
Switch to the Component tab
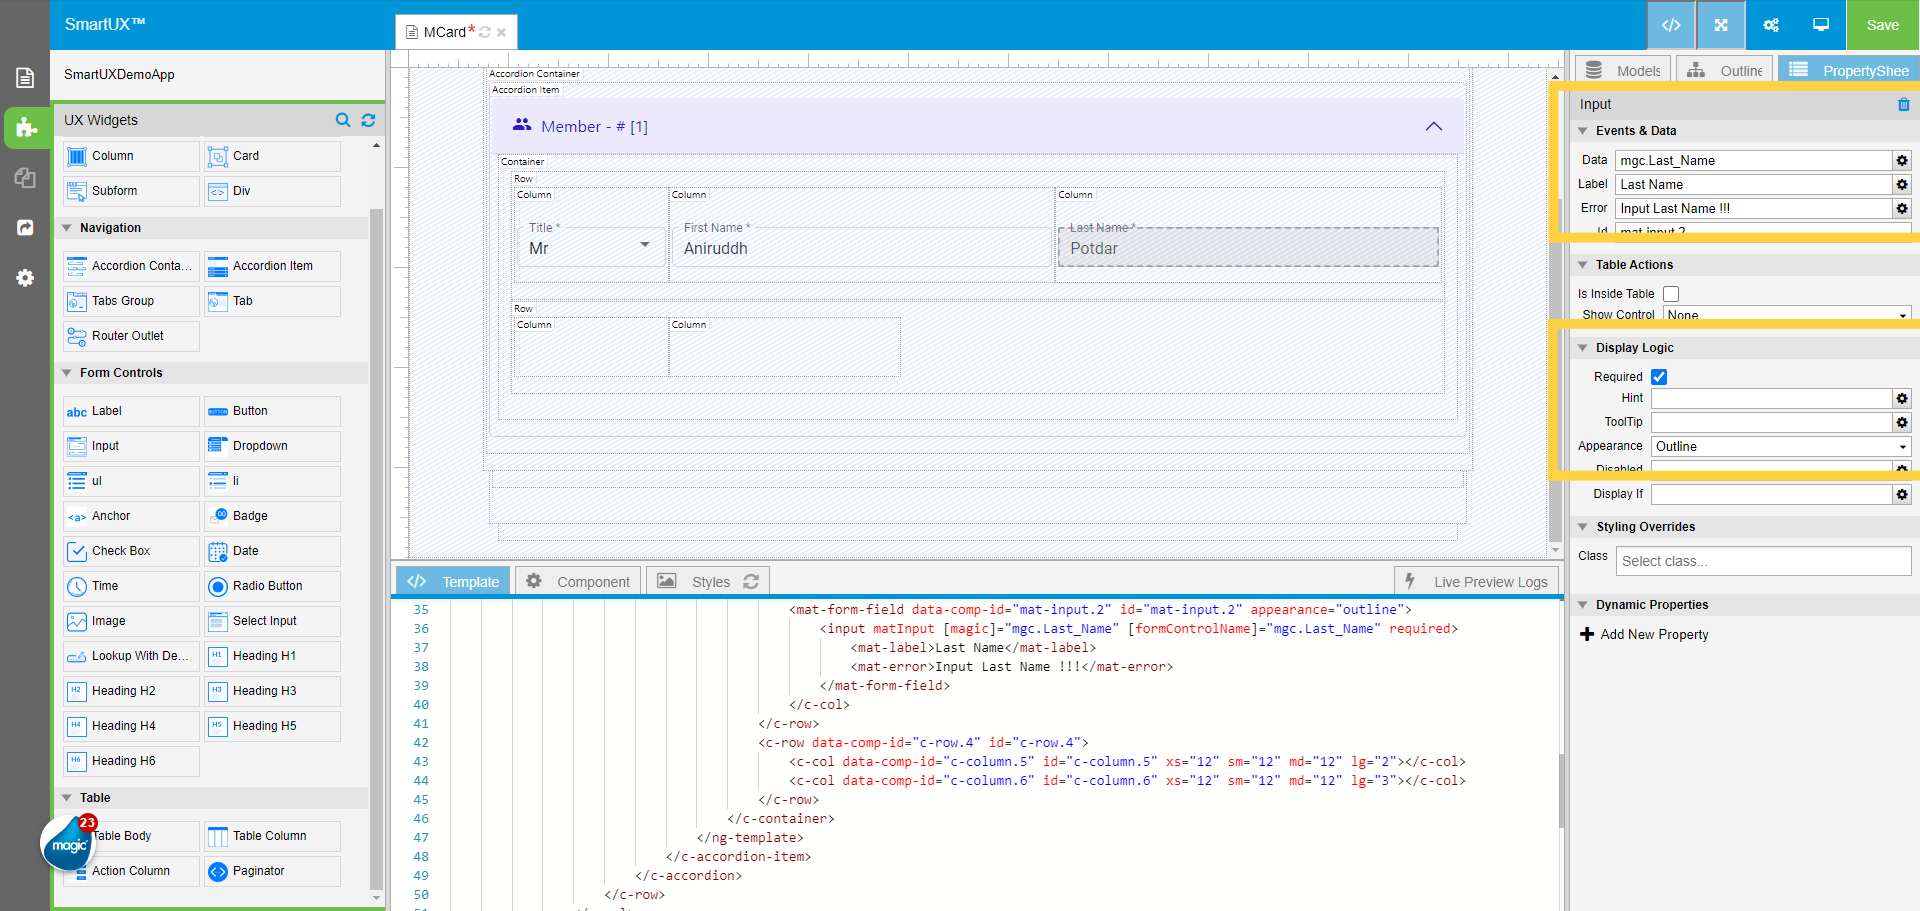click(x=577, y=581)
